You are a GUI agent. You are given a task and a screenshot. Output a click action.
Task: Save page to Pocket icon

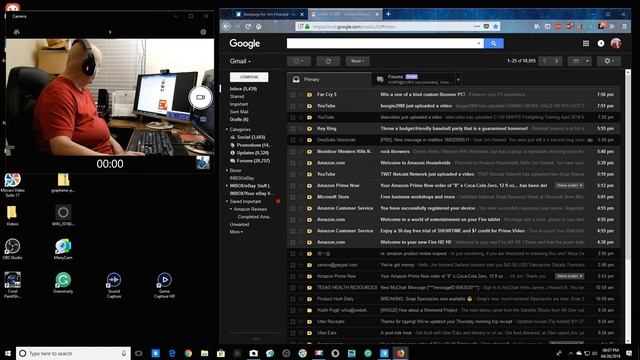[486, 27]
